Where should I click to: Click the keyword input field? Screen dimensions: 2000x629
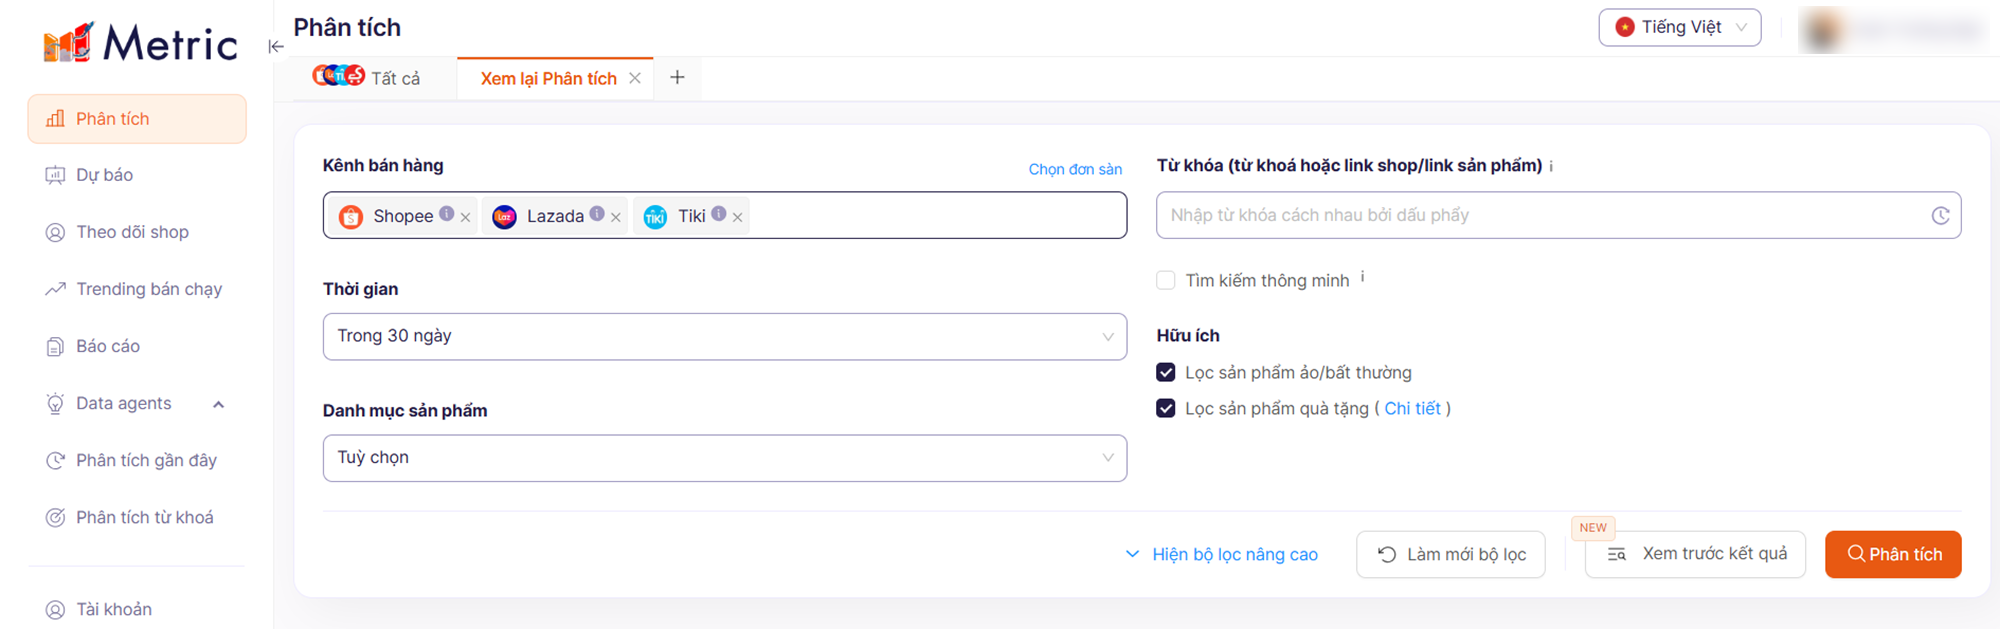[x=1540, y=215]
